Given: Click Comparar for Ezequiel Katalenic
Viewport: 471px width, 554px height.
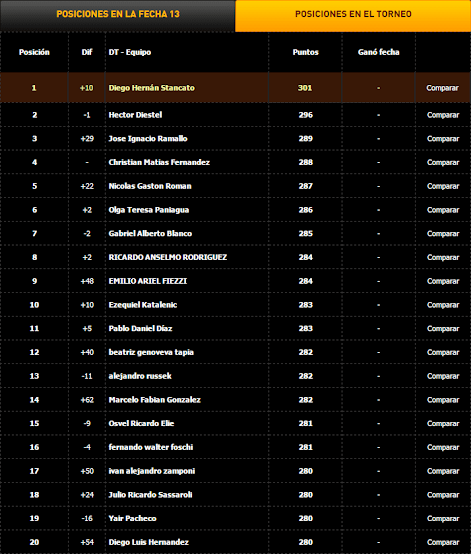Looking at the screenshot, I should pos(443,305).
